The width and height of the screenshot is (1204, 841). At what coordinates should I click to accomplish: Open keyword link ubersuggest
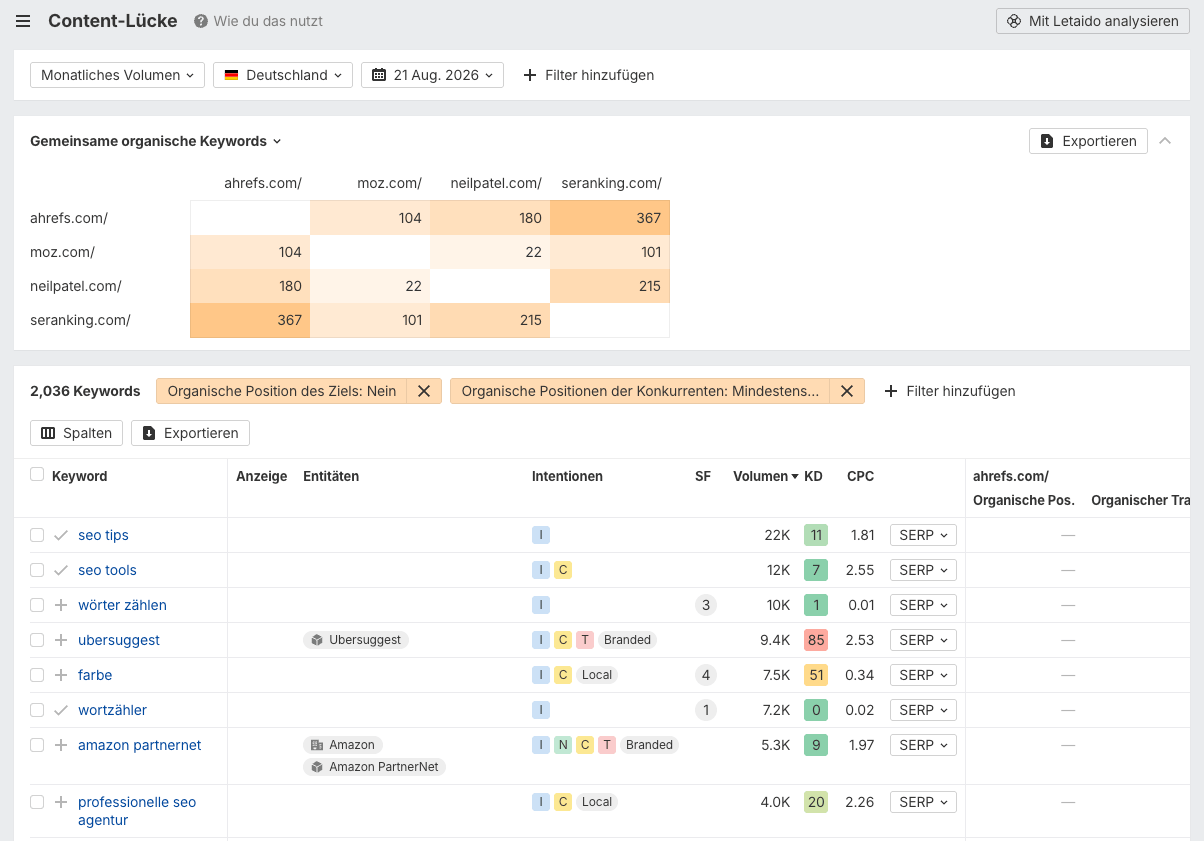coord(119,640)
